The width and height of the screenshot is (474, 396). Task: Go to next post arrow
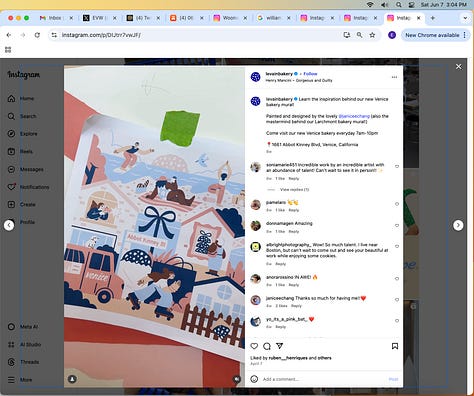pyautogui.click(x=458, y=225)
